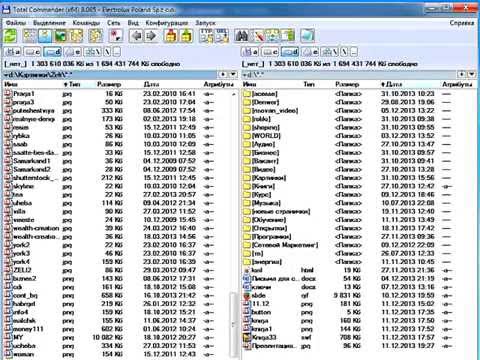Screen dimensions: 480x360
Task: Select the ZEU2 jpg file
Action: click(x=22, y=270)
